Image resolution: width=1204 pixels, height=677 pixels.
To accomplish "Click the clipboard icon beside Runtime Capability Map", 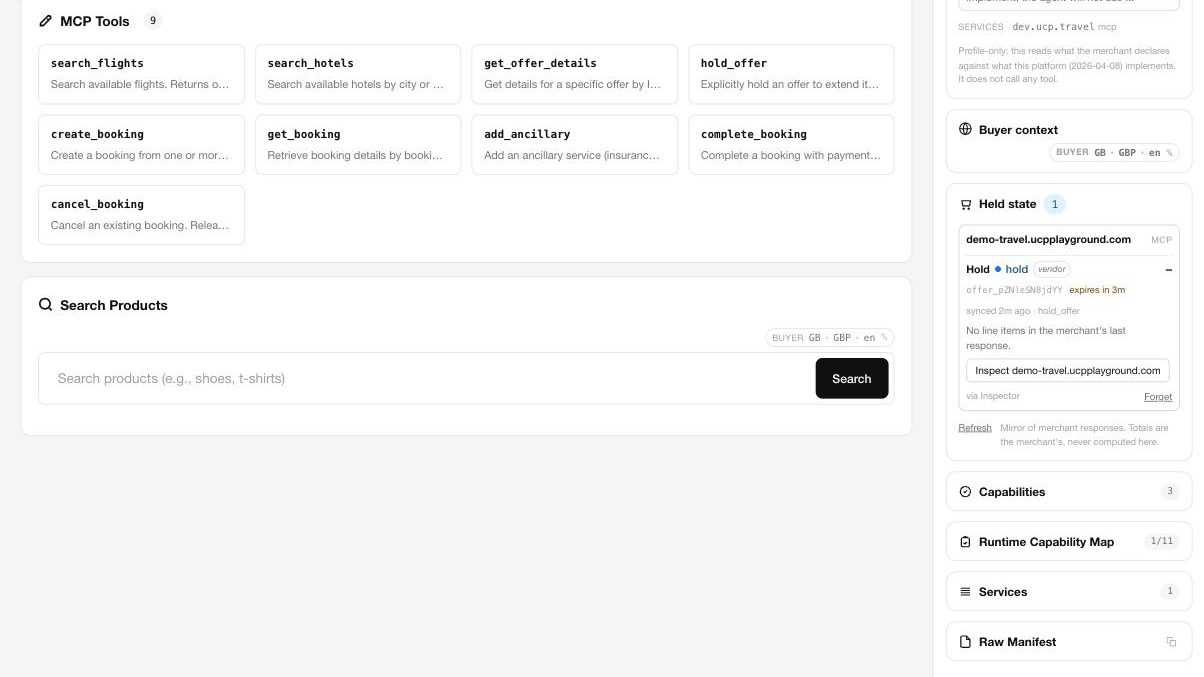I will 965,542.
